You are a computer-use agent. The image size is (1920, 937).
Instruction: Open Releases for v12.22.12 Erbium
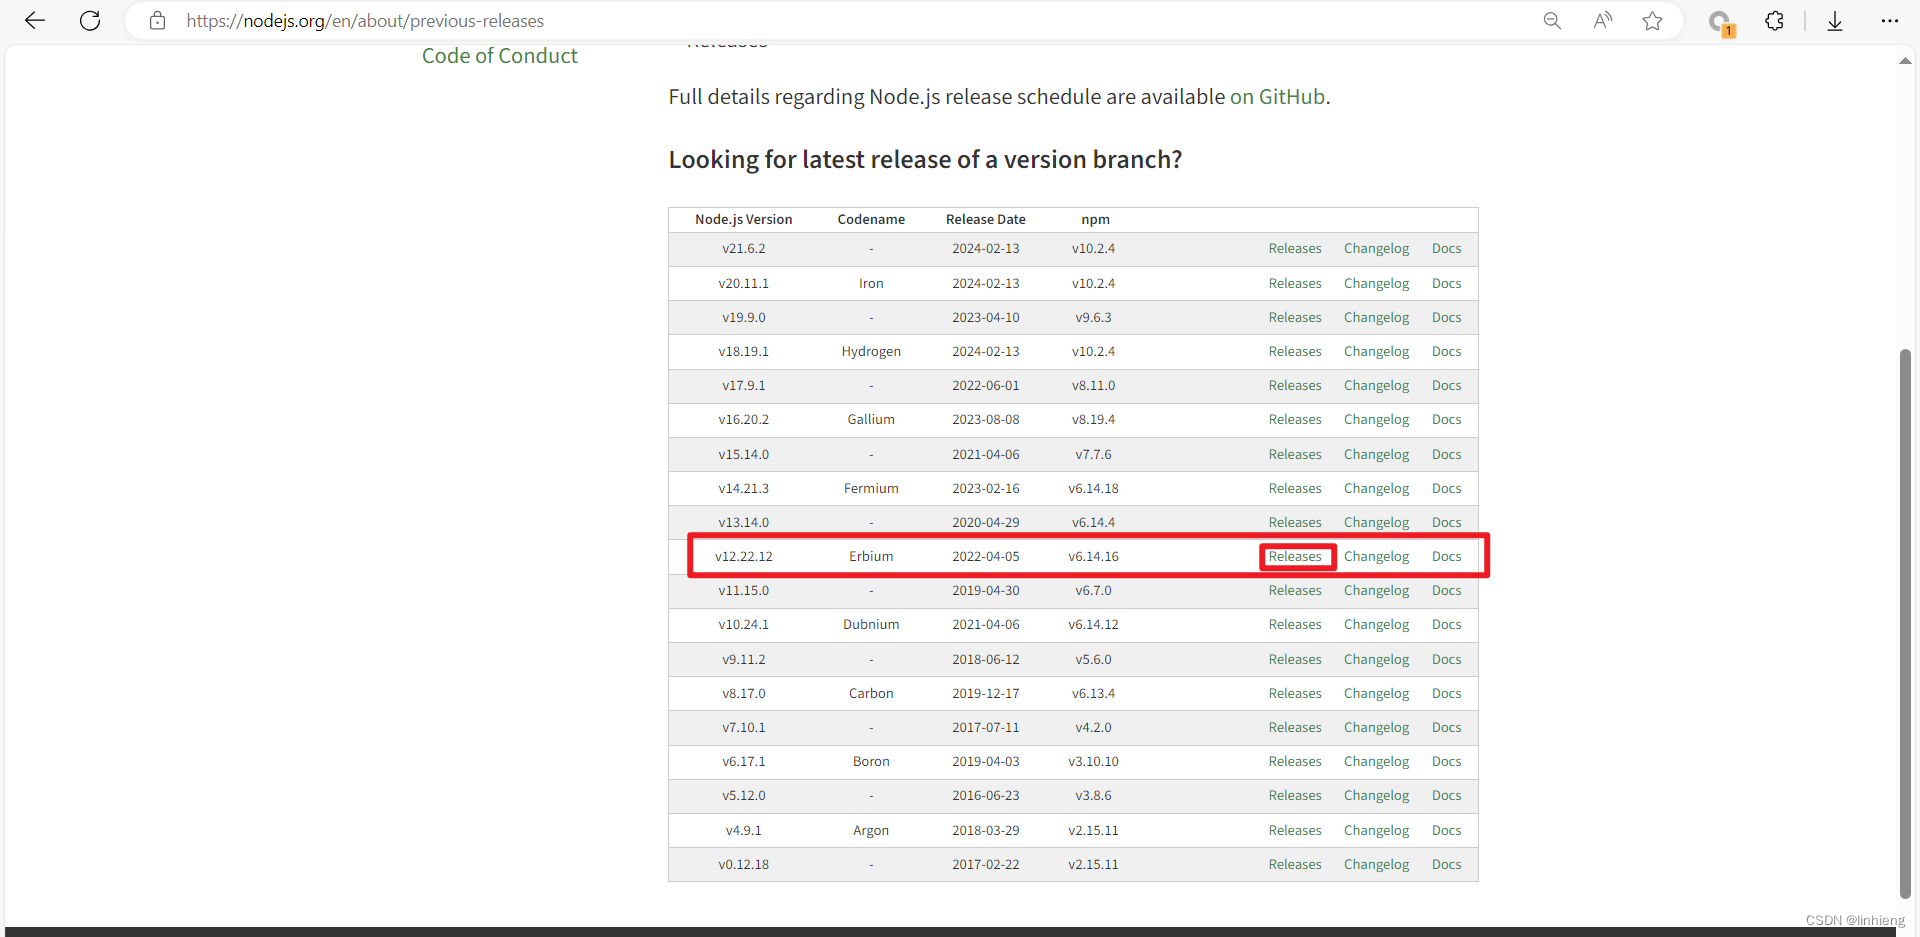coord(1295,557)
